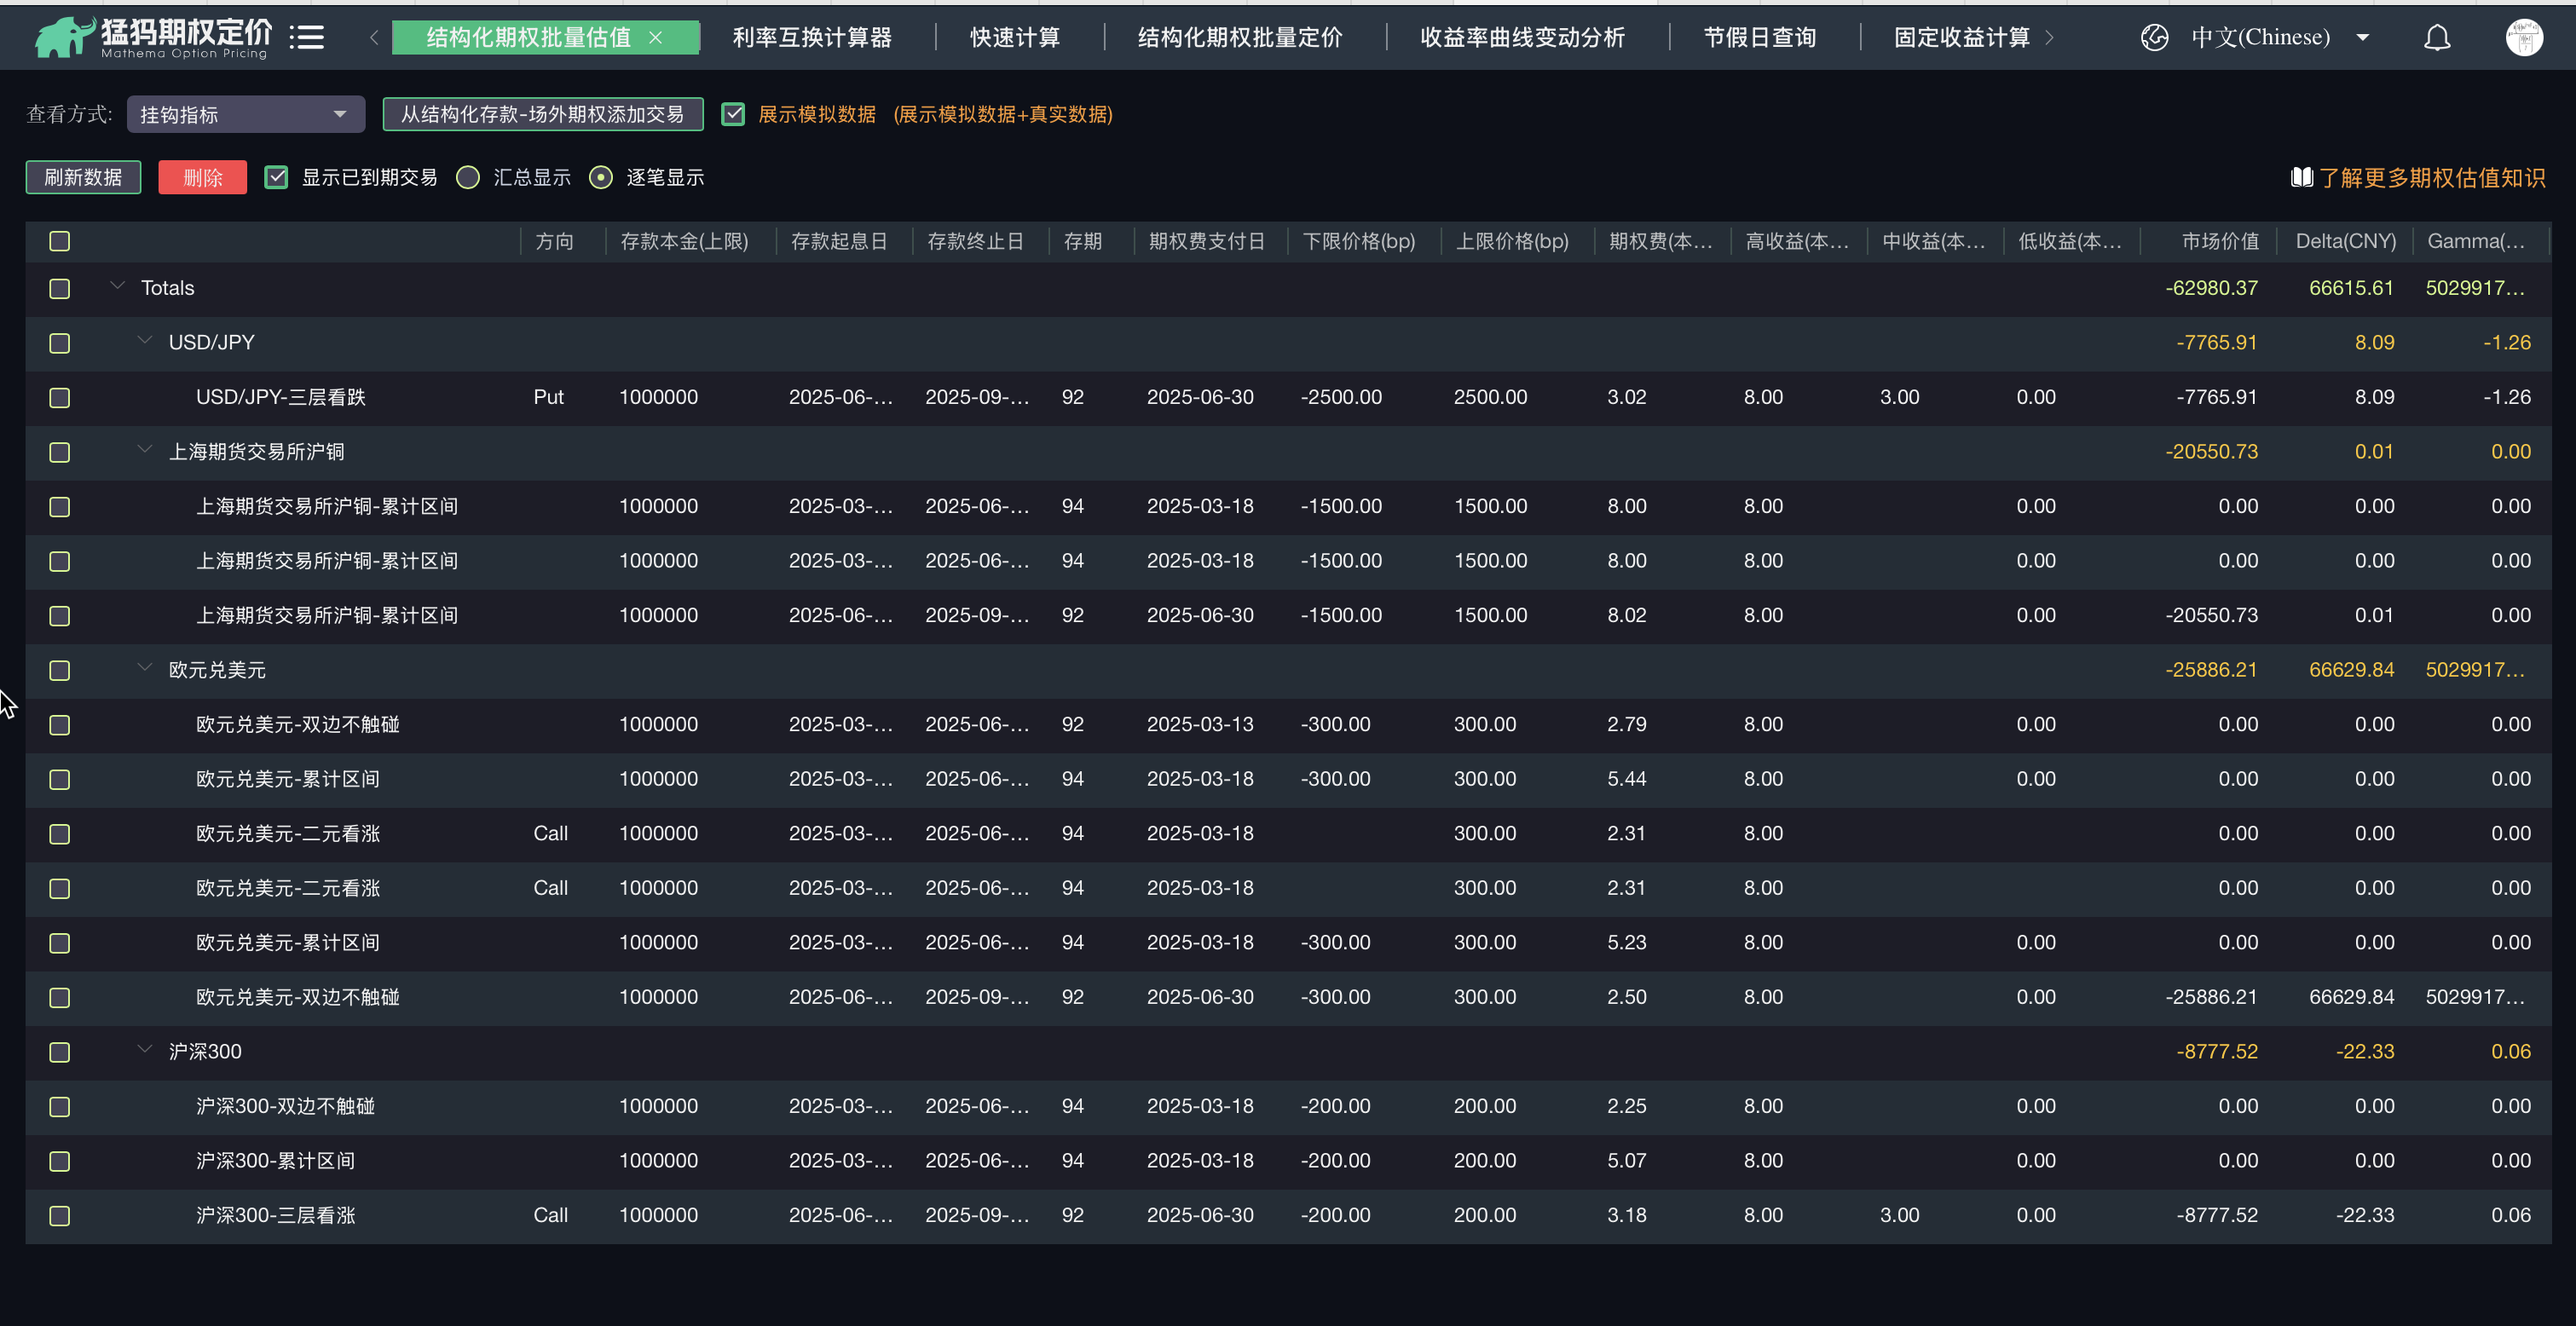This screenshot has width=2576, height=1326.
Task: Click the notification bell icon
Action: pos(2437,38)
